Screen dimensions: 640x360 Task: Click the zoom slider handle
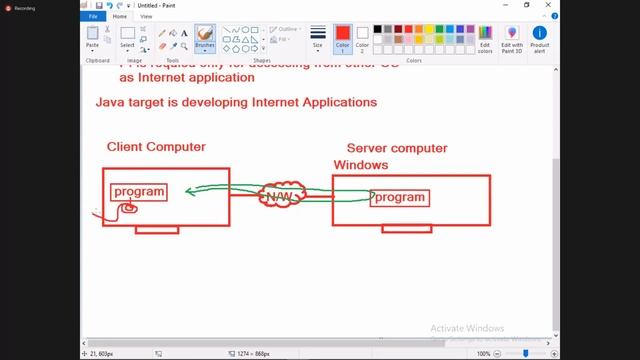point(526,353)
